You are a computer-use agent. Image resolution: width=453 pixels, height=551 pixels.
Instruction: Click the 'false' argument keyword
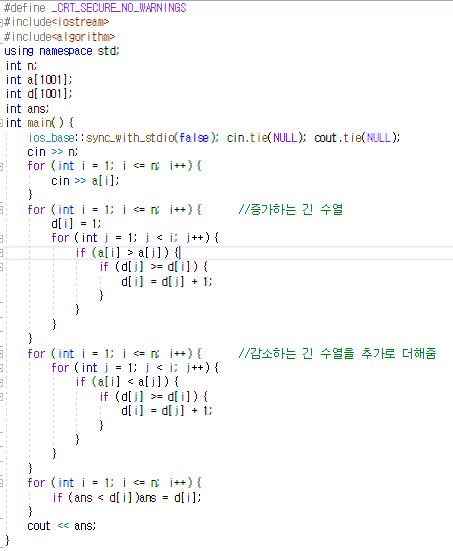tap(194, 137)
